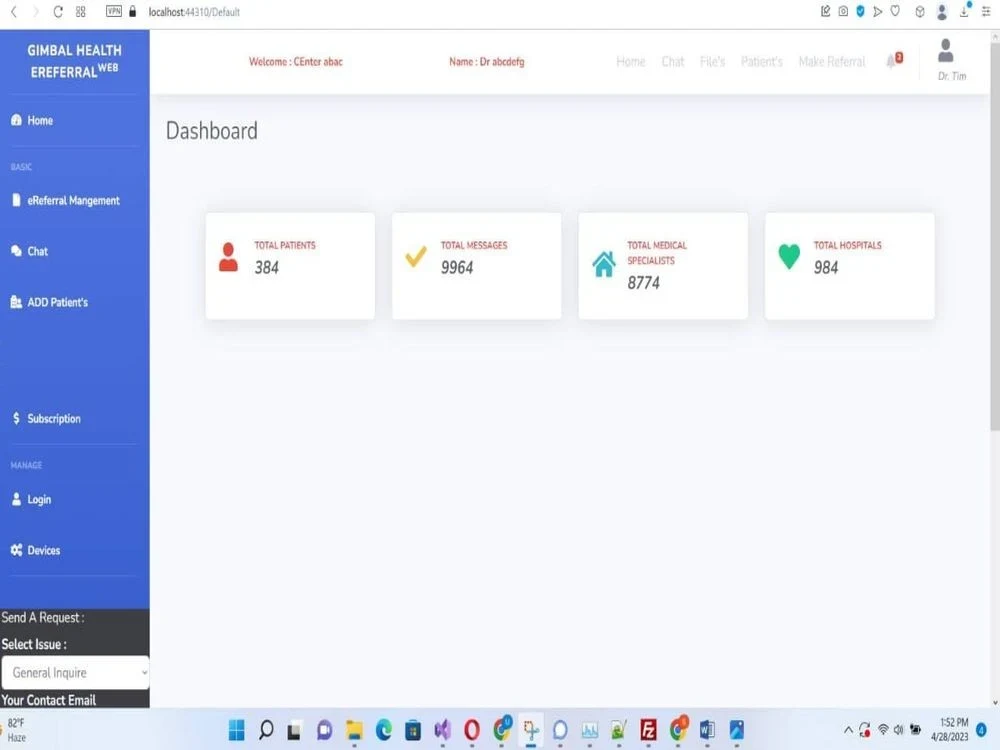Open Devices via the gear icon
This screenshot has height=750, width=1000.
click(x=15, y=549)
